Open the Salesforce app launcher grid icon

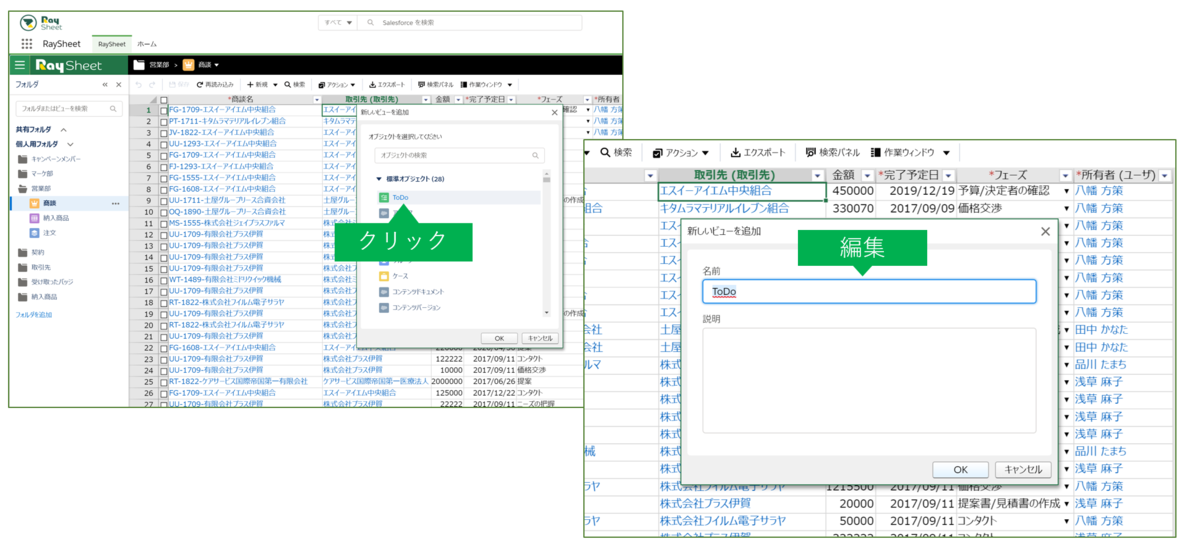point(26,44)
